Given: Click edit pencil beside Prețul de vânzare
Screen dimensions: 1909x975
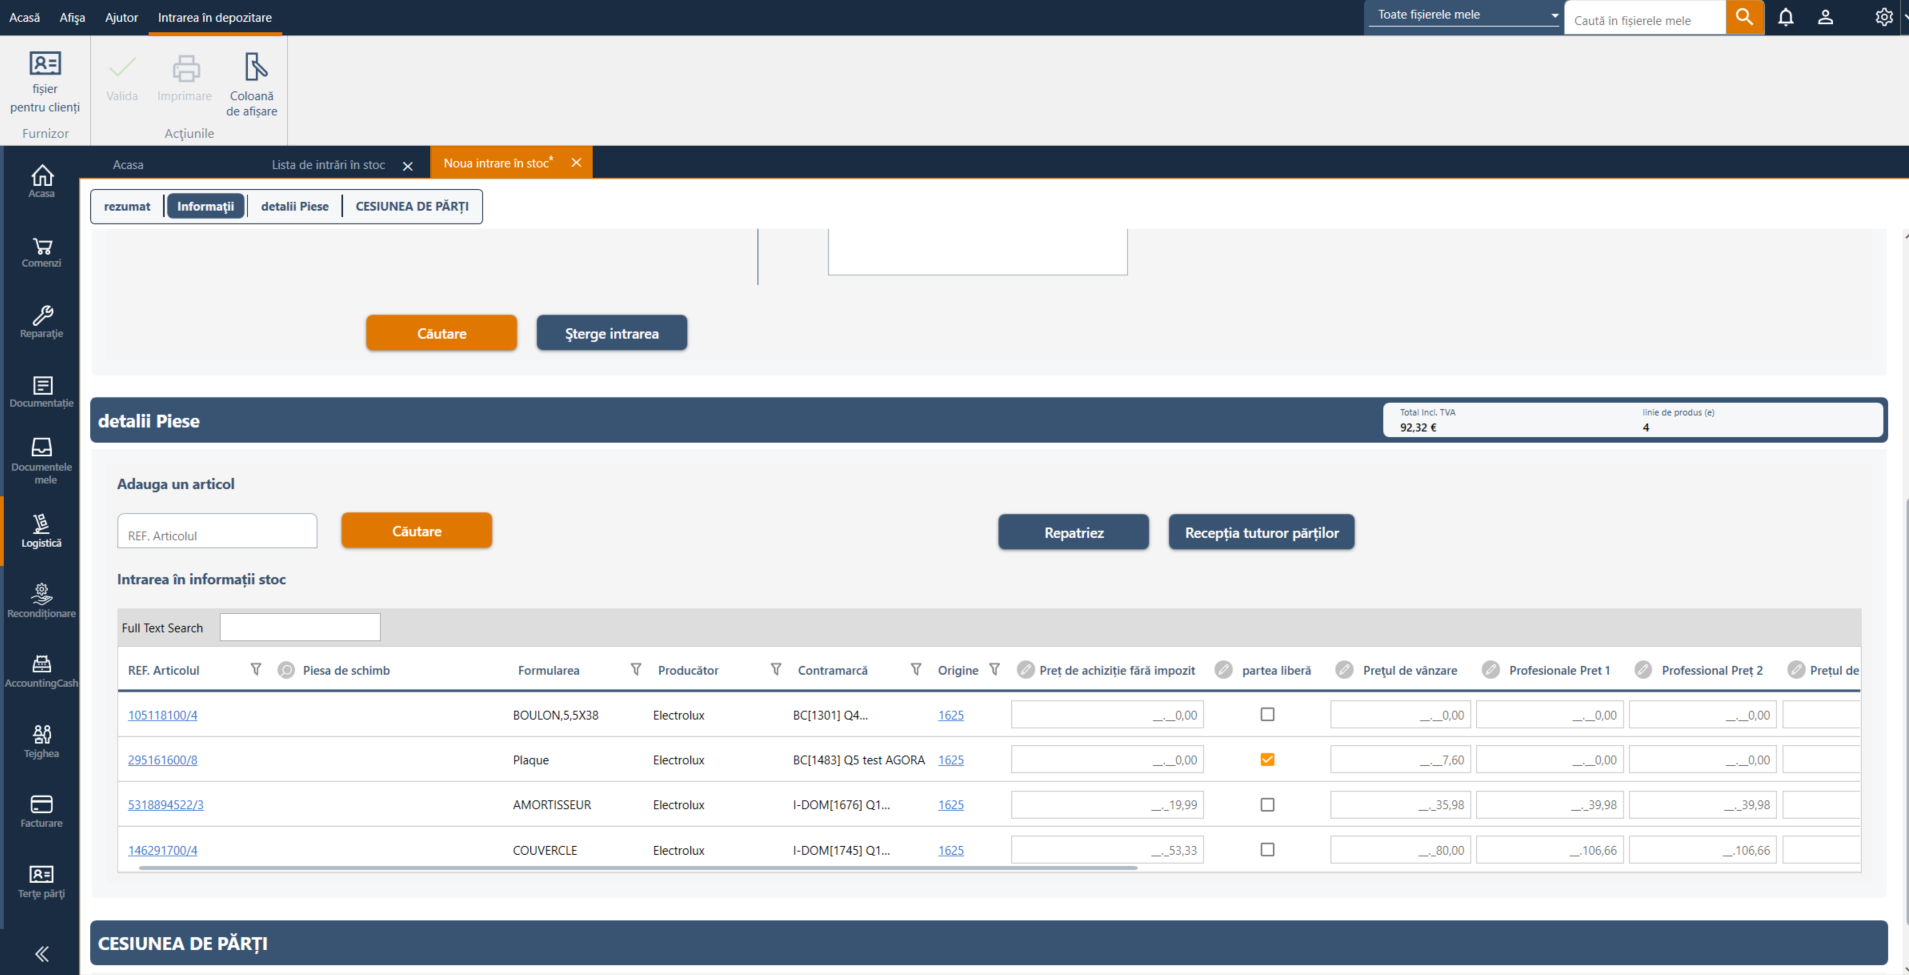Looking at the screenshot, I should coord(1345,670).
